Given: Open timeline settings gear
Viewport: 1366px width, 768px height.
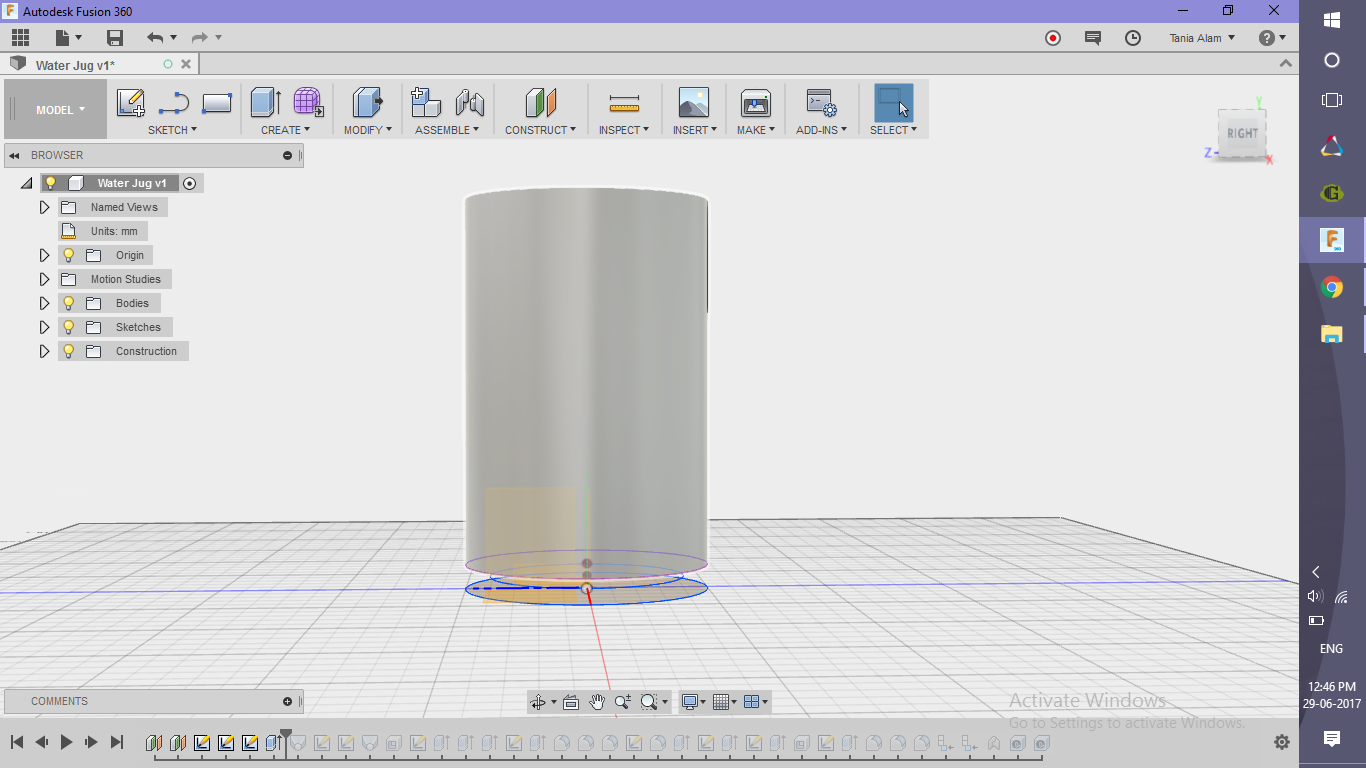Looking at the screenshot, I should tap(1282, 742).
